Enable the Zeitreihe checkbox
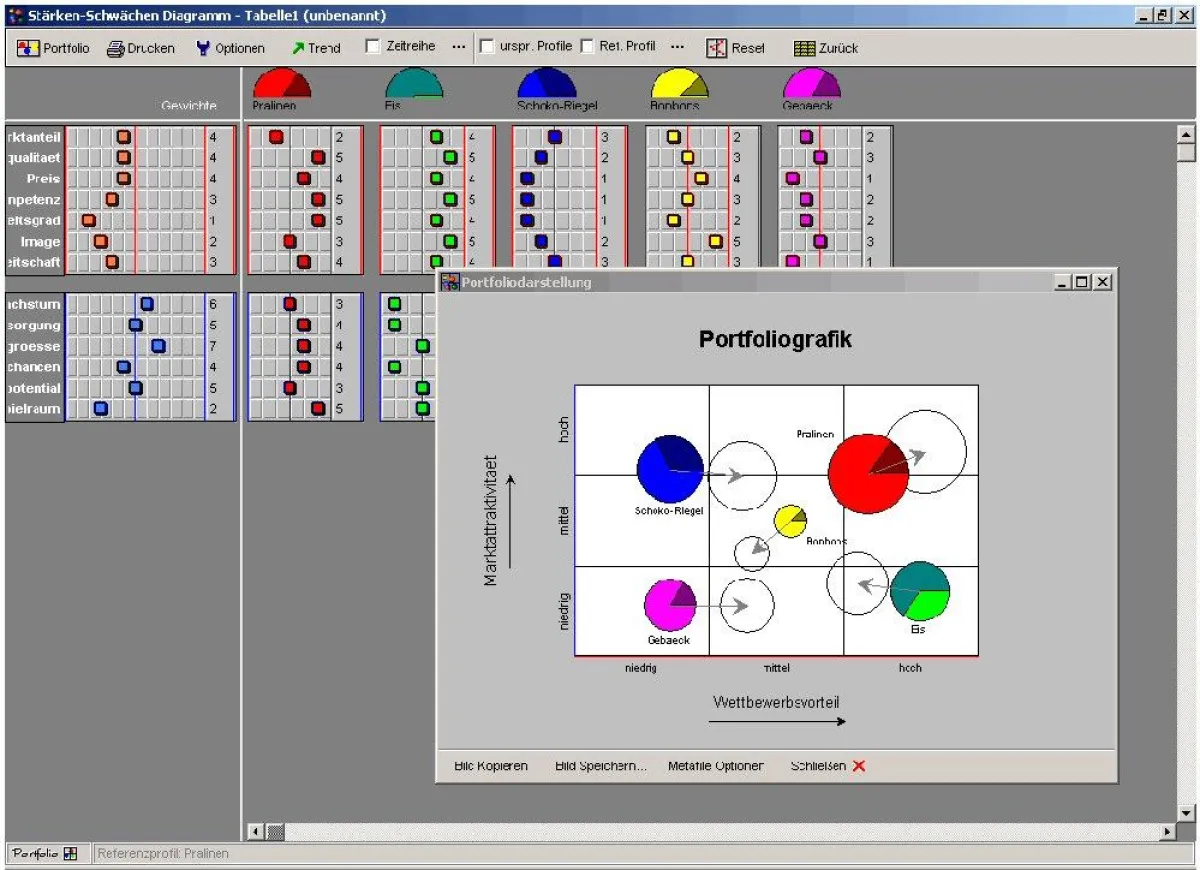Screen dimensions: 1200x870 pos(373,46)
